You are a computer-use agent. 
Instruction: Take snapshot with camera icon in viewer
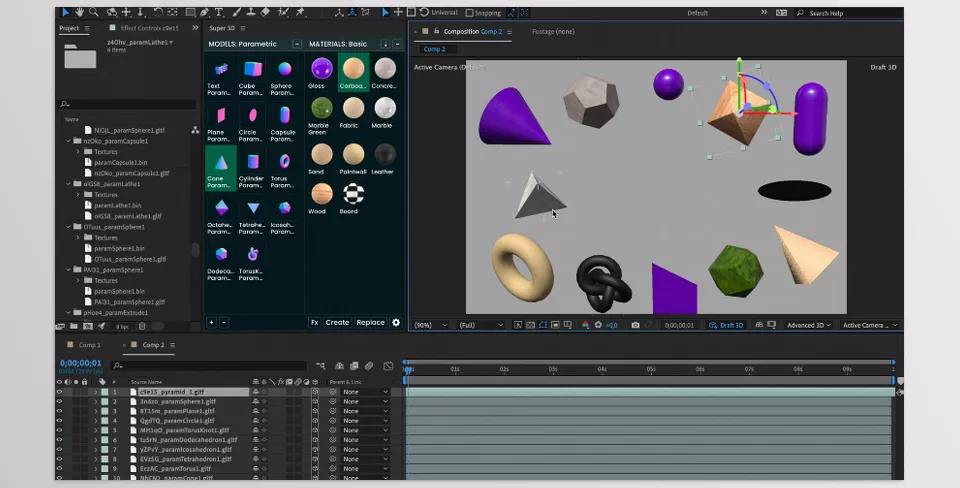pos(635,325)
